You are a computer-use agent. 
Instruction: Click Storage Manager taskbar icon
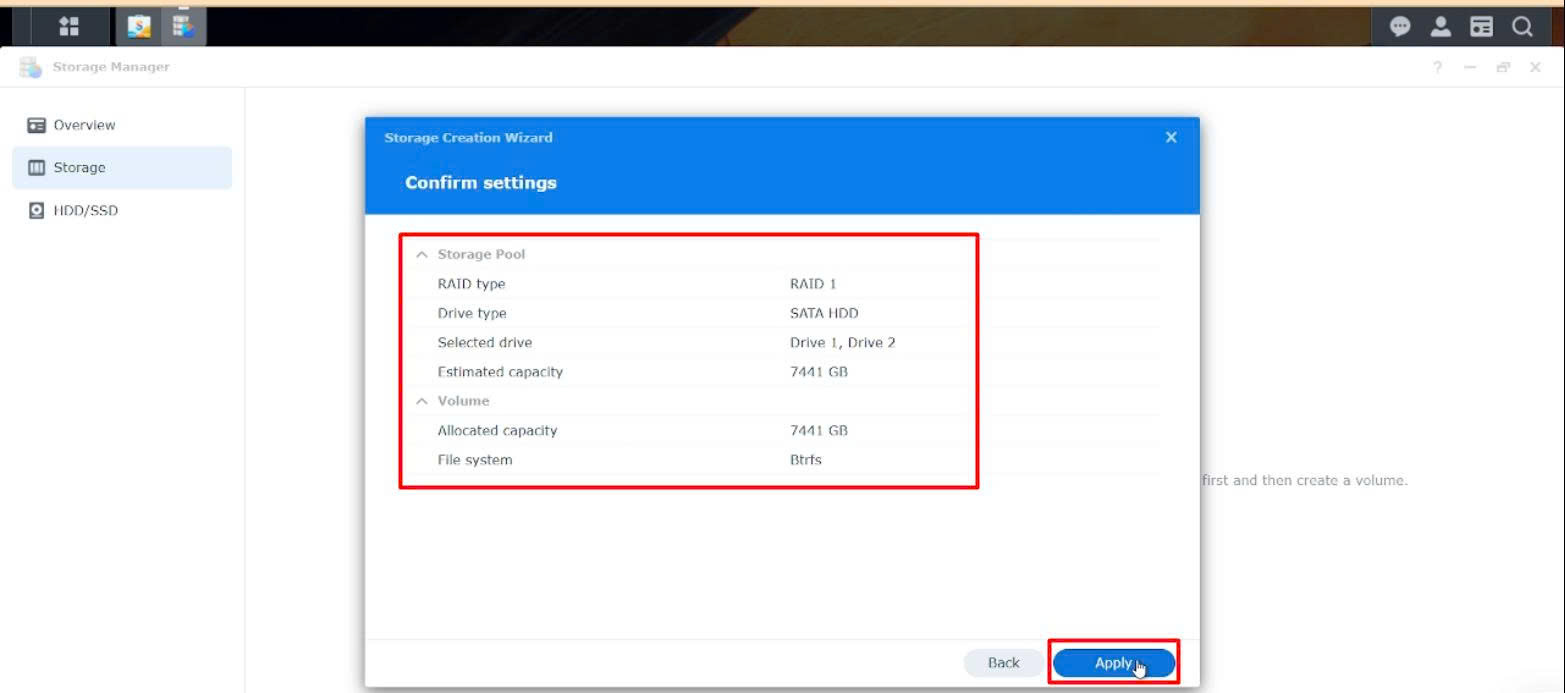point(183,26)
